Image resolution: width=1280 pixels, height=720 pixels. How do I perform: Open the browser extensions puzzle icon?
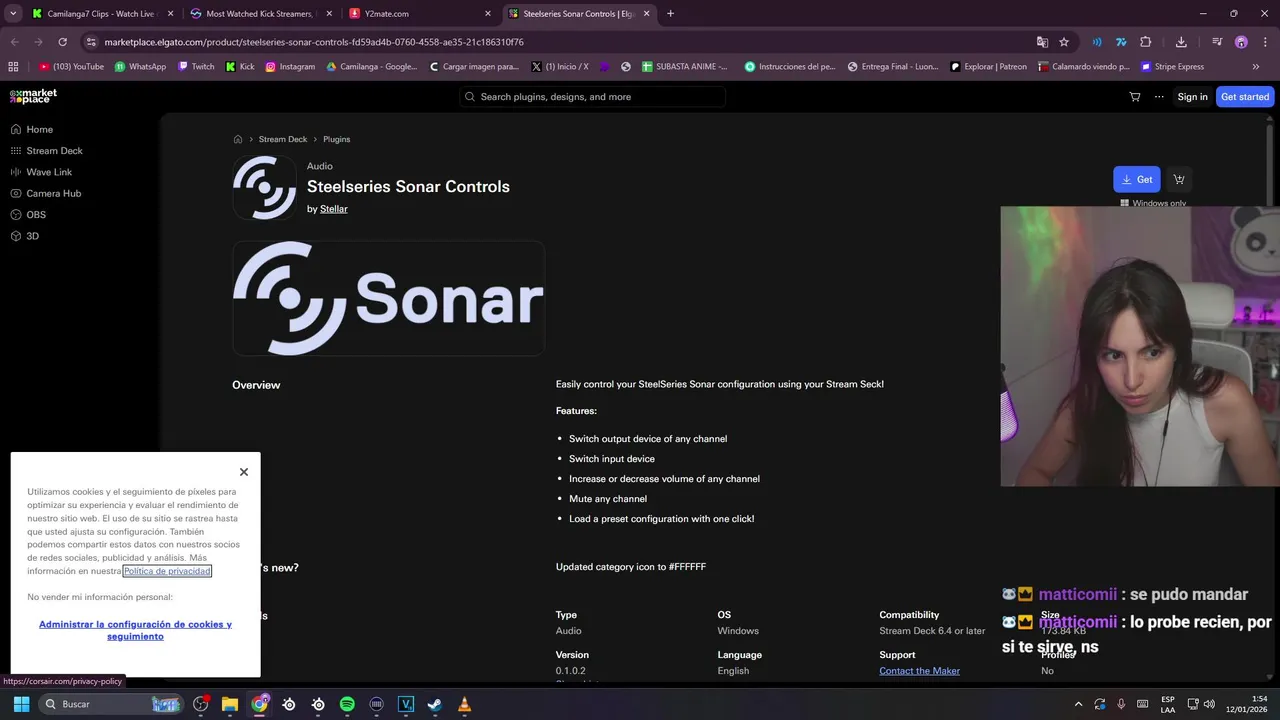pos(1146,42)
